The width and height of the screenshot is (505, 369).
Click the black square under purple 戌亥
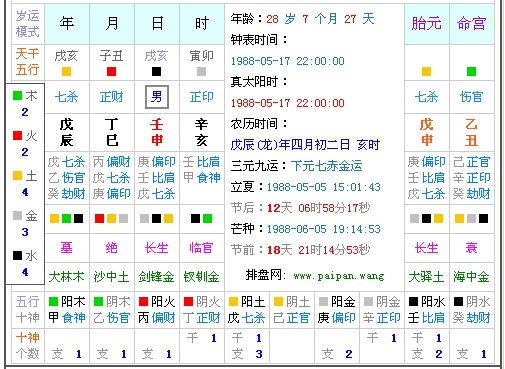156,71
